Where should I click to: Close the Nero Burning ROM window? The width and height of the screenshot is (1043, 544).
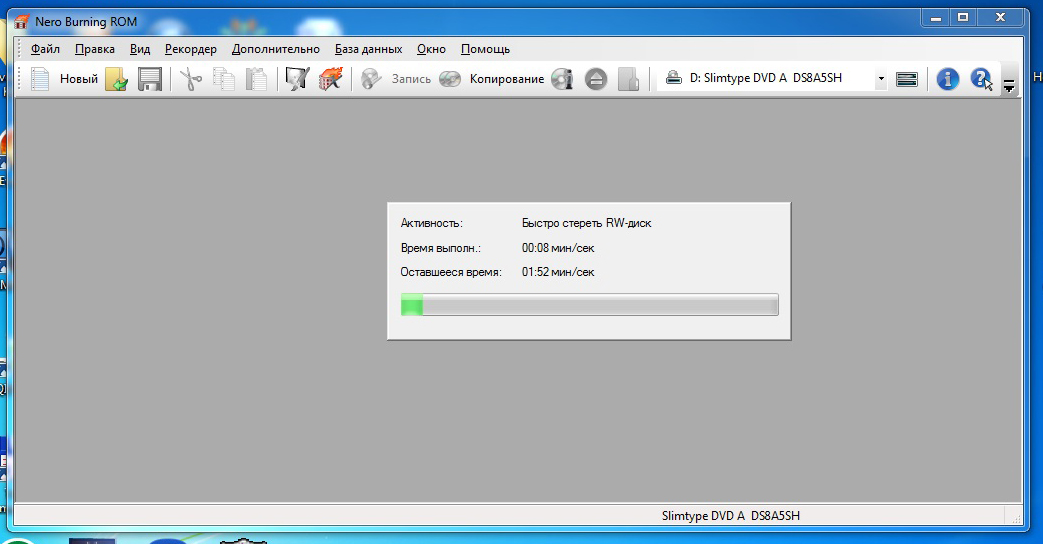click(x=1000, y=18)
